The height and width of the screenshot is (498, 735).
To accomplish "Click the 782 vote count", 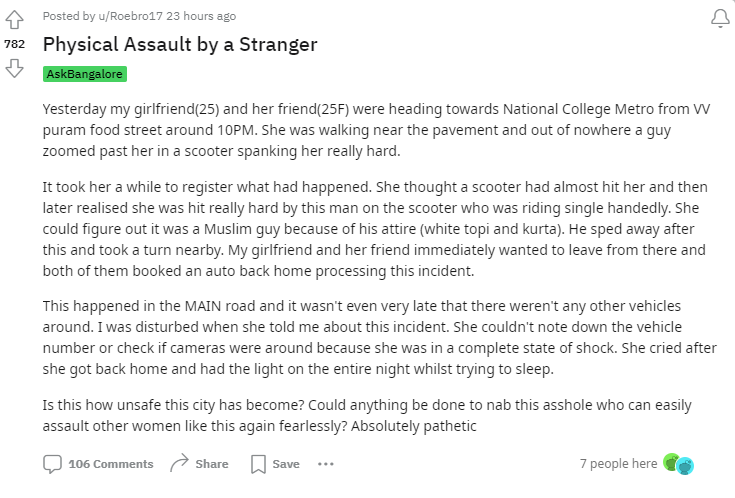I will click(15, 44).
